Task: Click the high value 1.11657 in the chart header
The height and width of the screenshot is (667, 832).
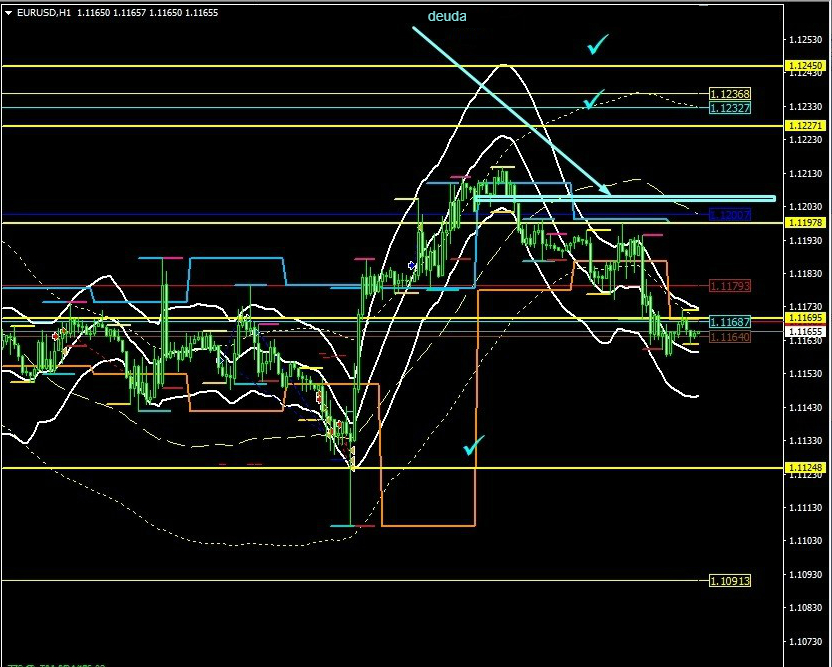Action: point(129,13)
